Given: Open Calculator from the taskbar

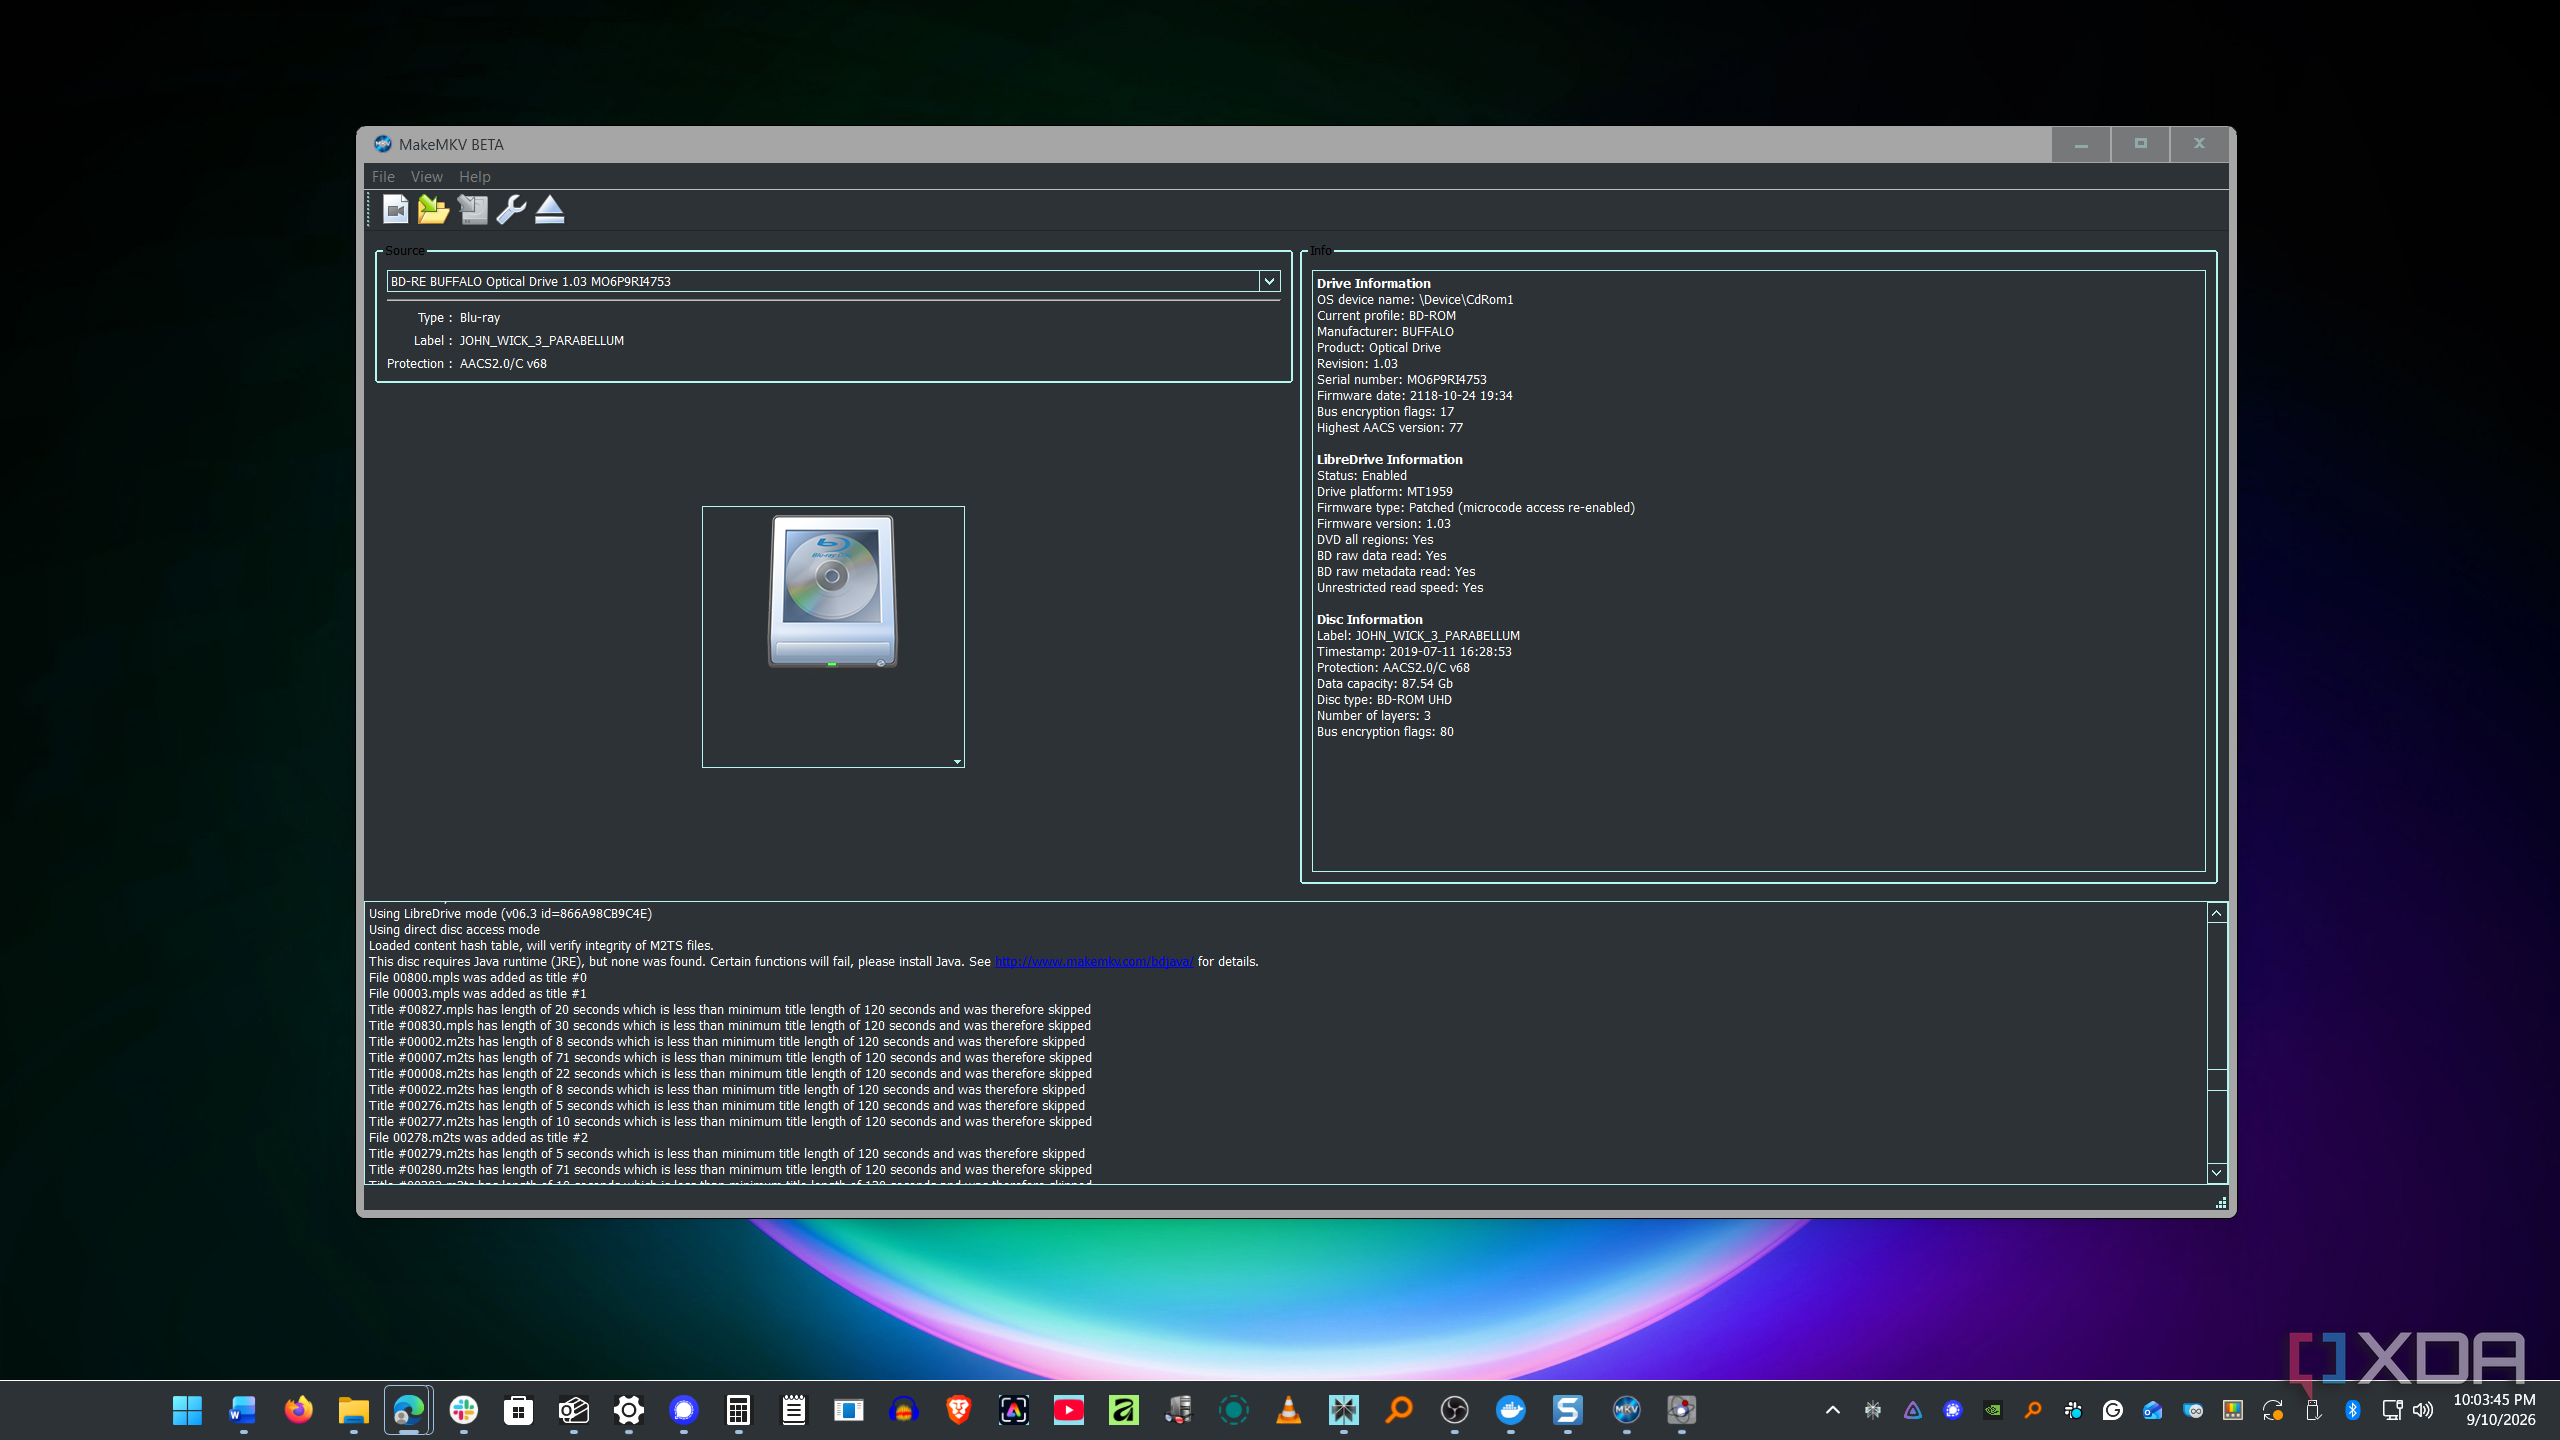Looking at the screenshot, I should [x=738, y=1410].
